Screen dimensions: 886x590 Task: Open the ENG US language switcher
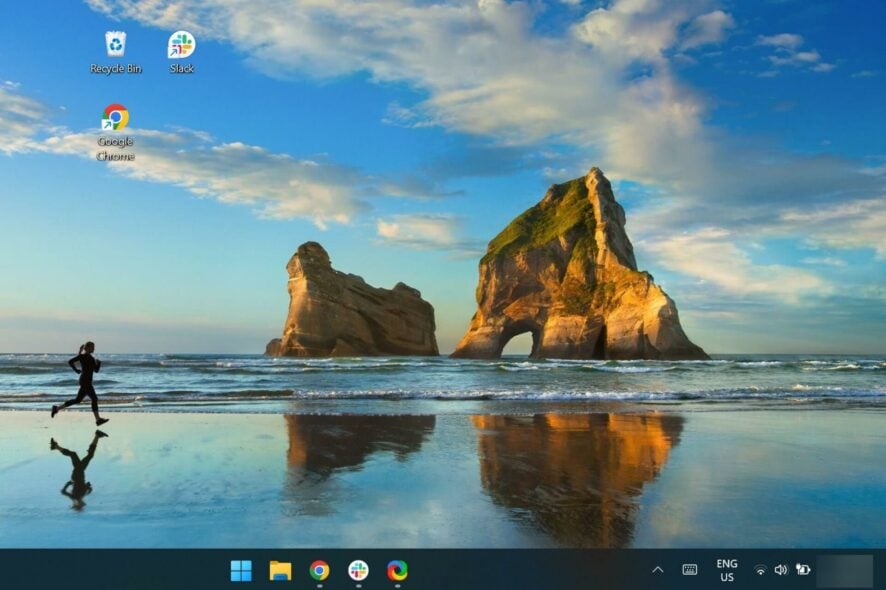[x=727, y=570]
